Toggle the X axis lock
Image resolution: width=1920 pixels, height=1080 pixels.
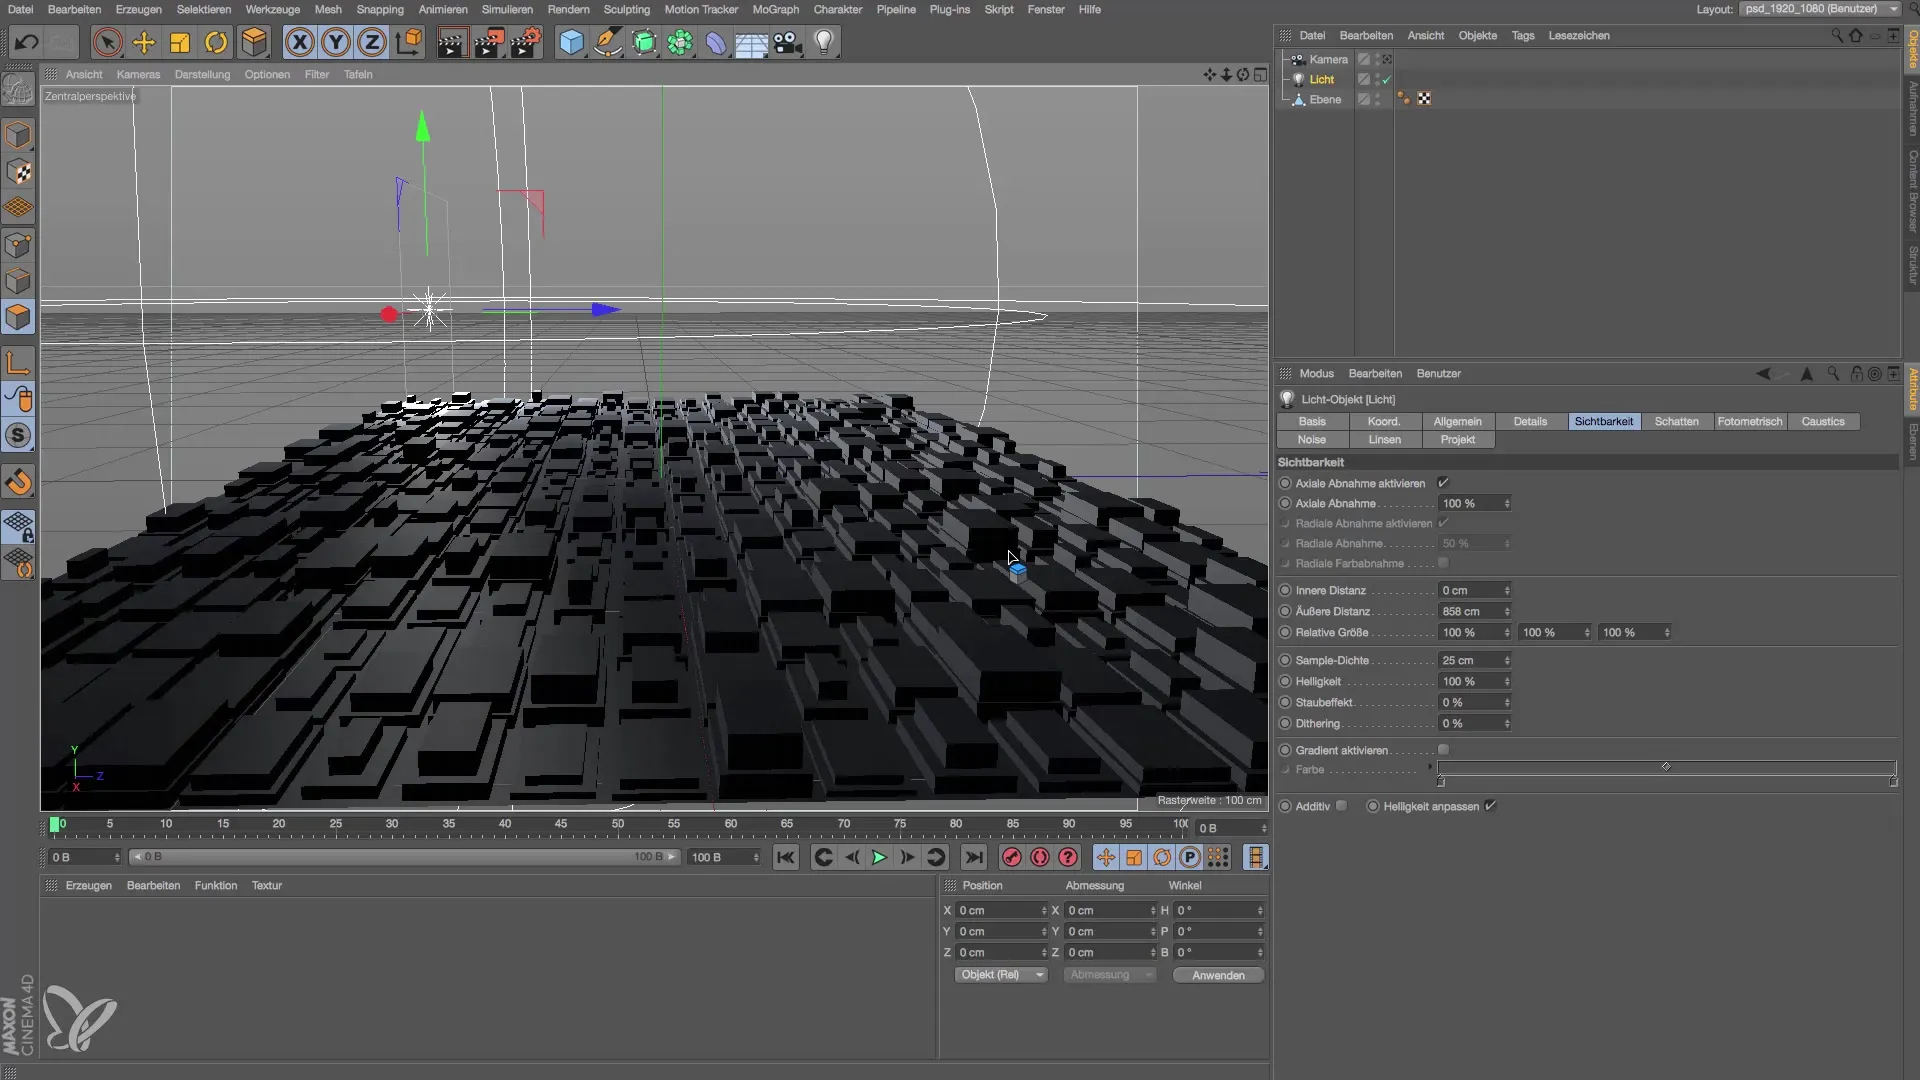[299, 42]
